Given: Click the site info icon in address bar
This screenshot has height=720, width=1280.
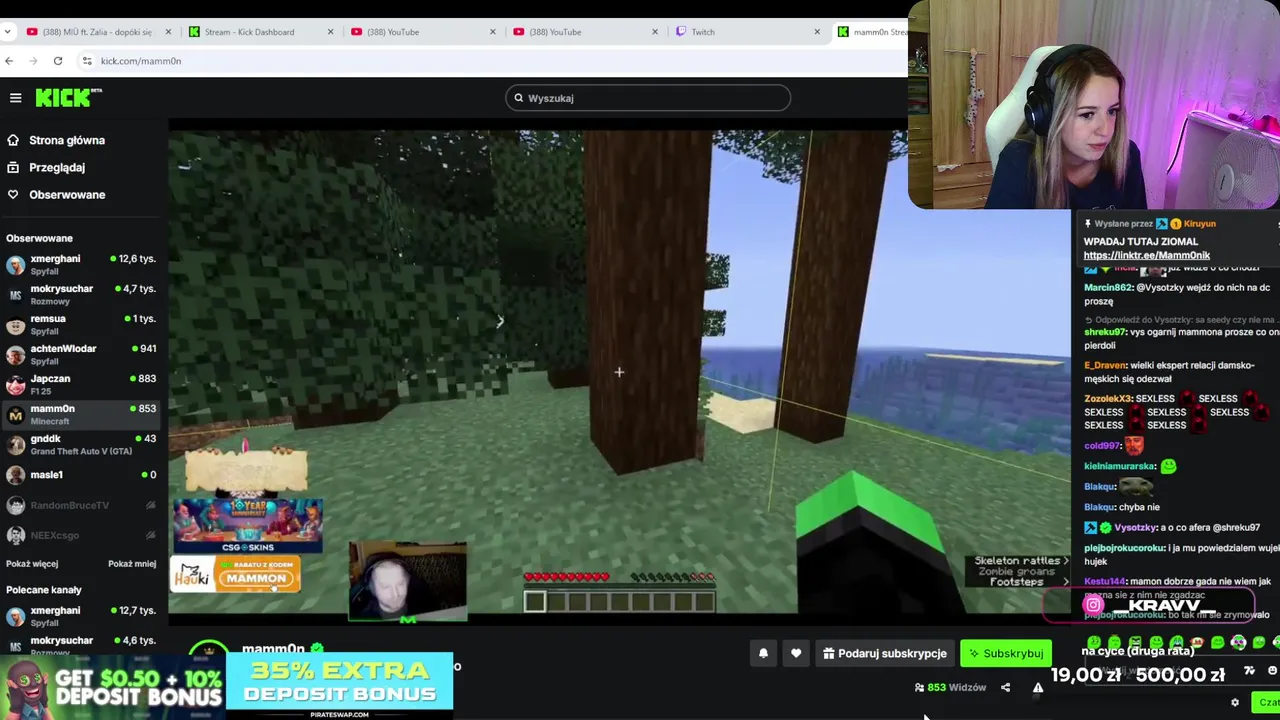Looking at the screenshot, I should (87, 61).
